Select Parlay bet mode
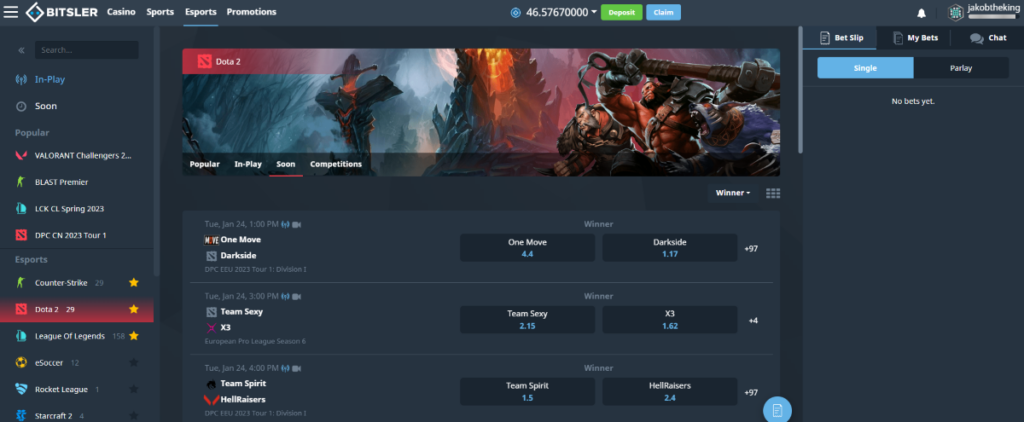Screen dimensions: 1024x422 coord(961,68)
